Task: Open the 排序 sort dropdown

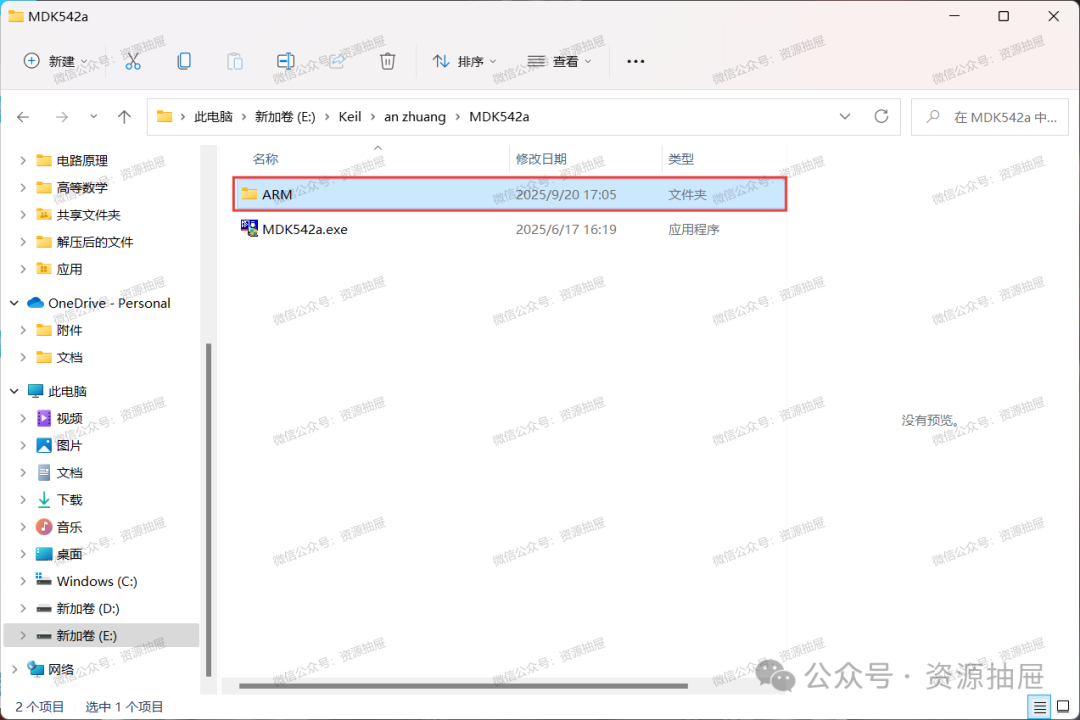Action: coord(464,61)
